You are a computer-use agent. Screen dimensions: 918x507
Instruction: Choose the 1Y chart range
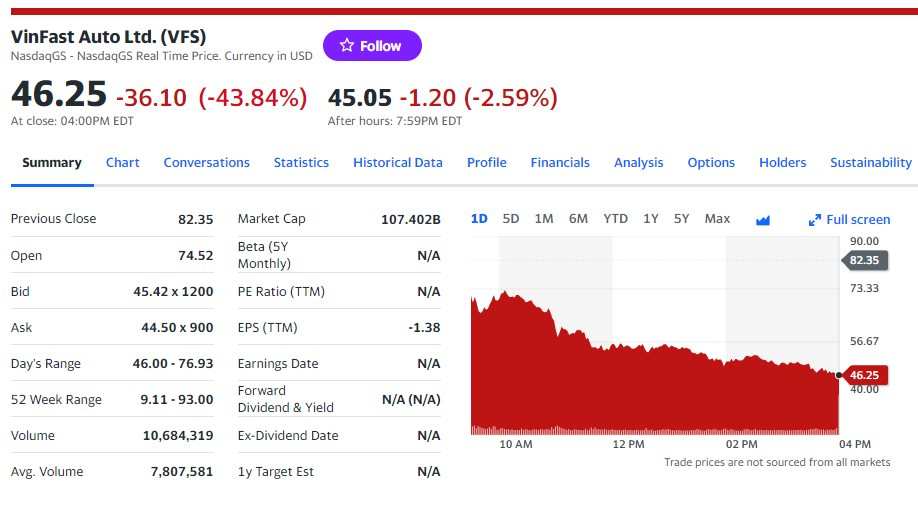[x=651, y=219]
